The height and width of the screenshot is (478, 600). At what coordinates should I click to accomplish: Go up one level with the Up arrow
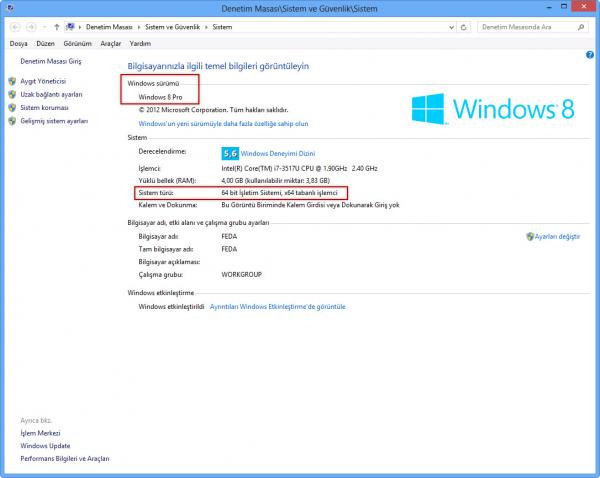pos(57,27)
